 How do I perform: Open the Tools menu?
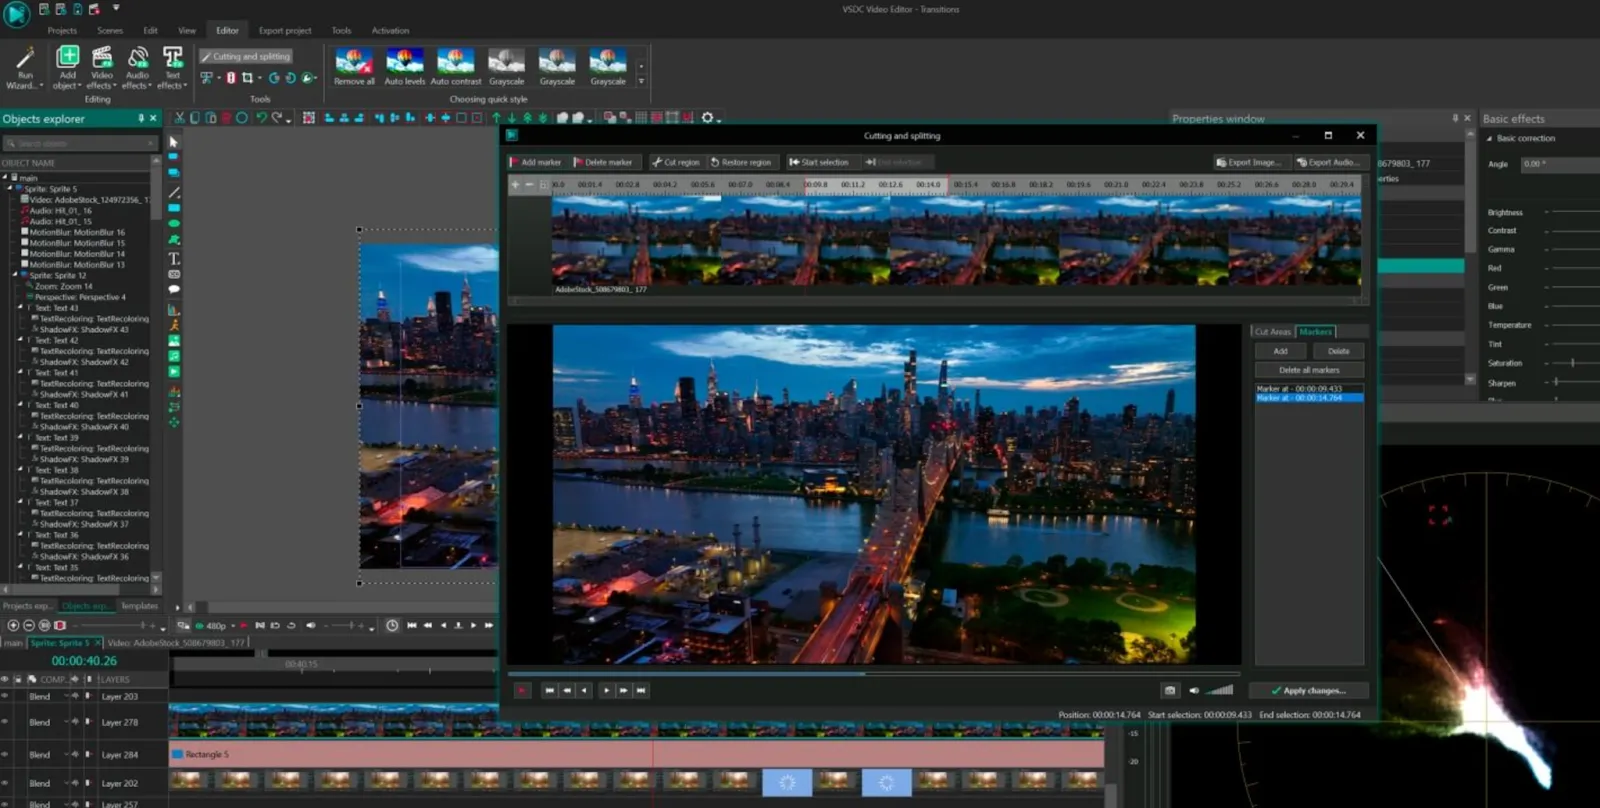click(x=341, y=31)
